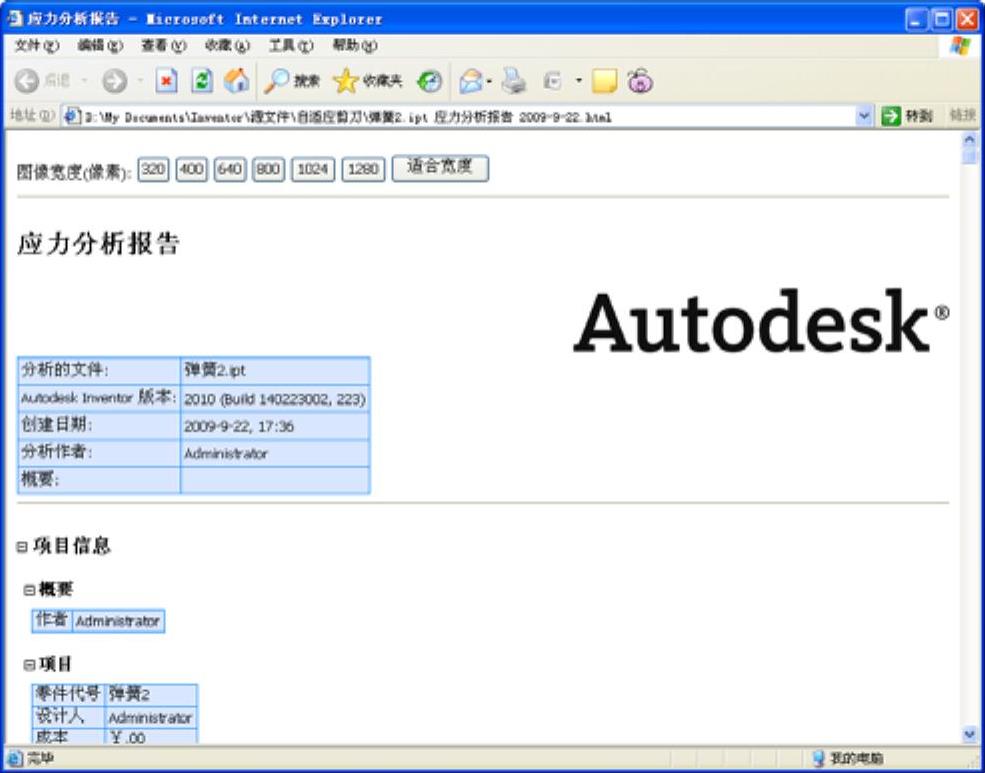Screen dimensions: 985x773
Task: Click the Links (链接) toolbar label
Action: 962,116
